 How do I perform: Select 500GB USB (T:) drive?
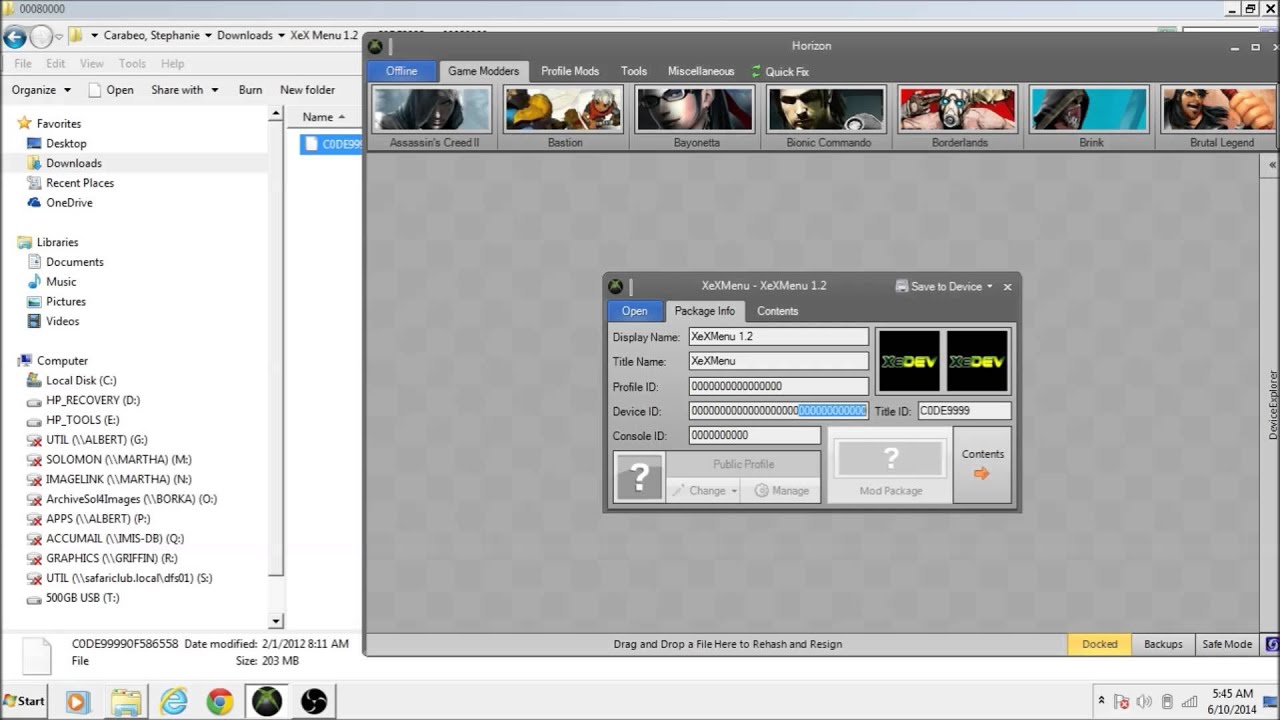click(x=82, y=598)
